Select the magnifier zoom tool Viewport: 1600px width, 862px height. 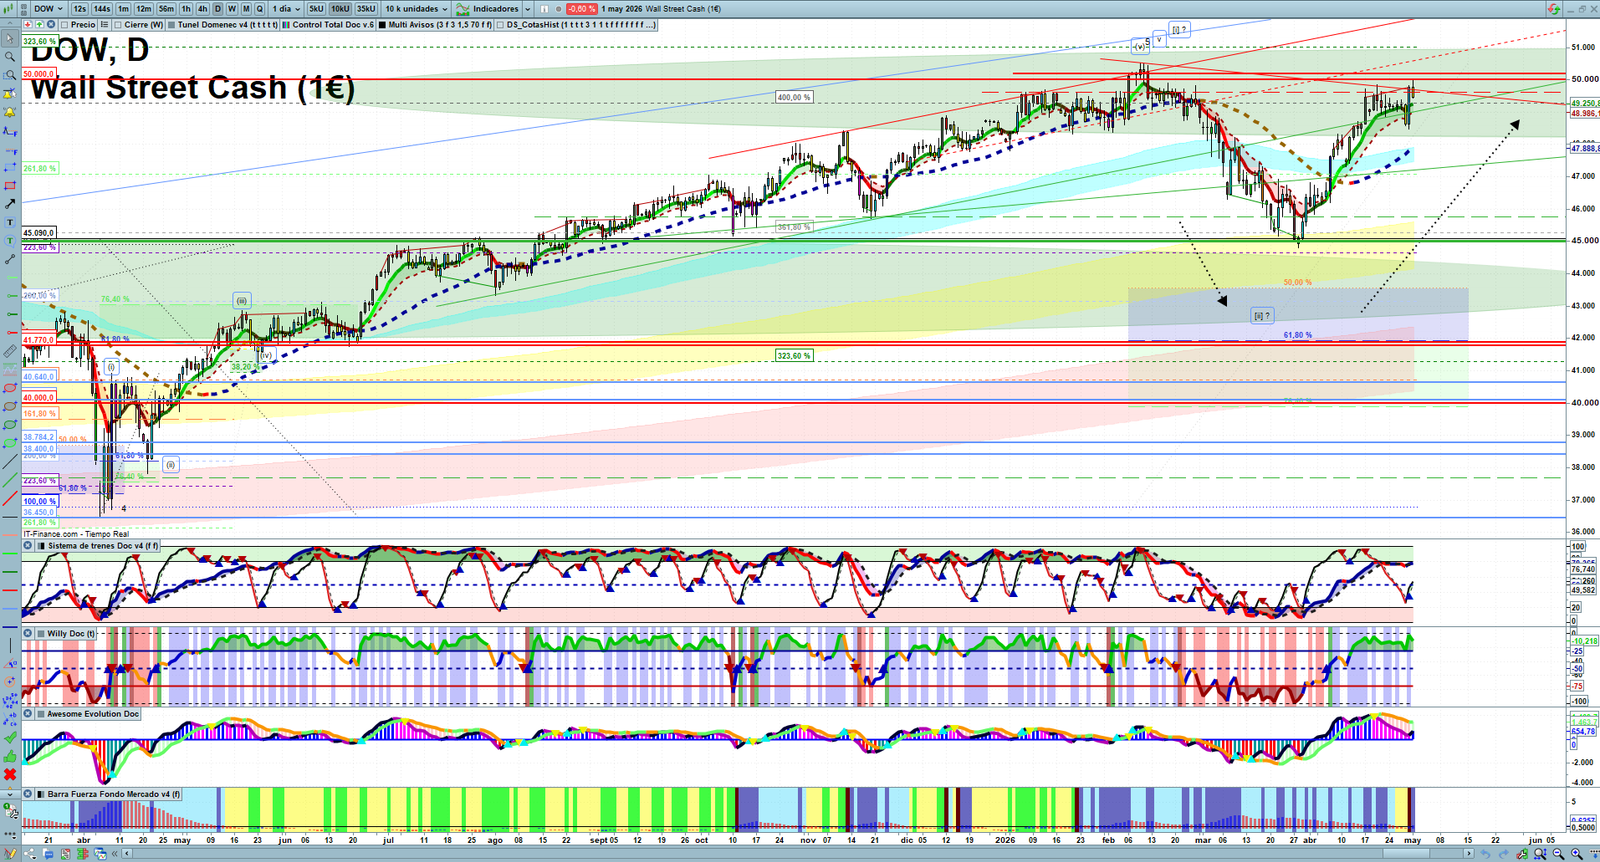[10, 57]
